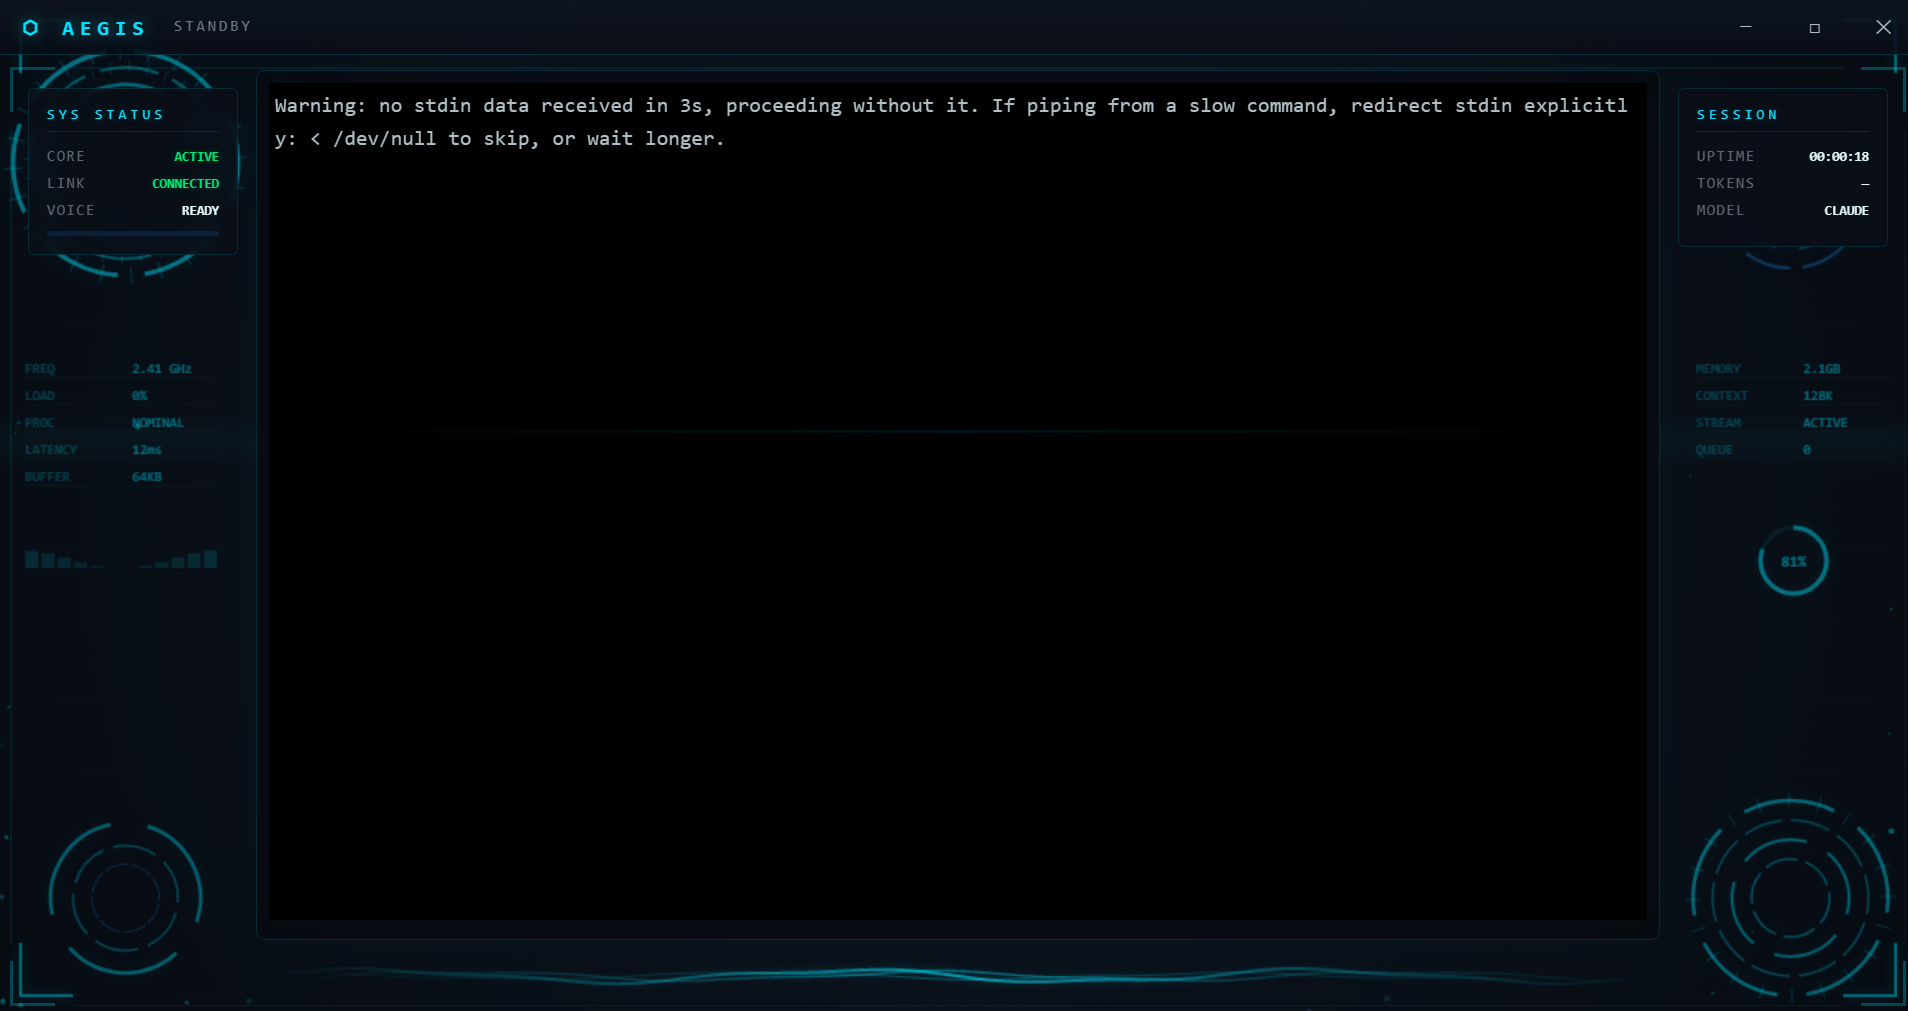The width and height of the screenshot is (1908, 1011).
Task: Click the concentric ring dial at bottom left
Action: (x=125, y=897)
